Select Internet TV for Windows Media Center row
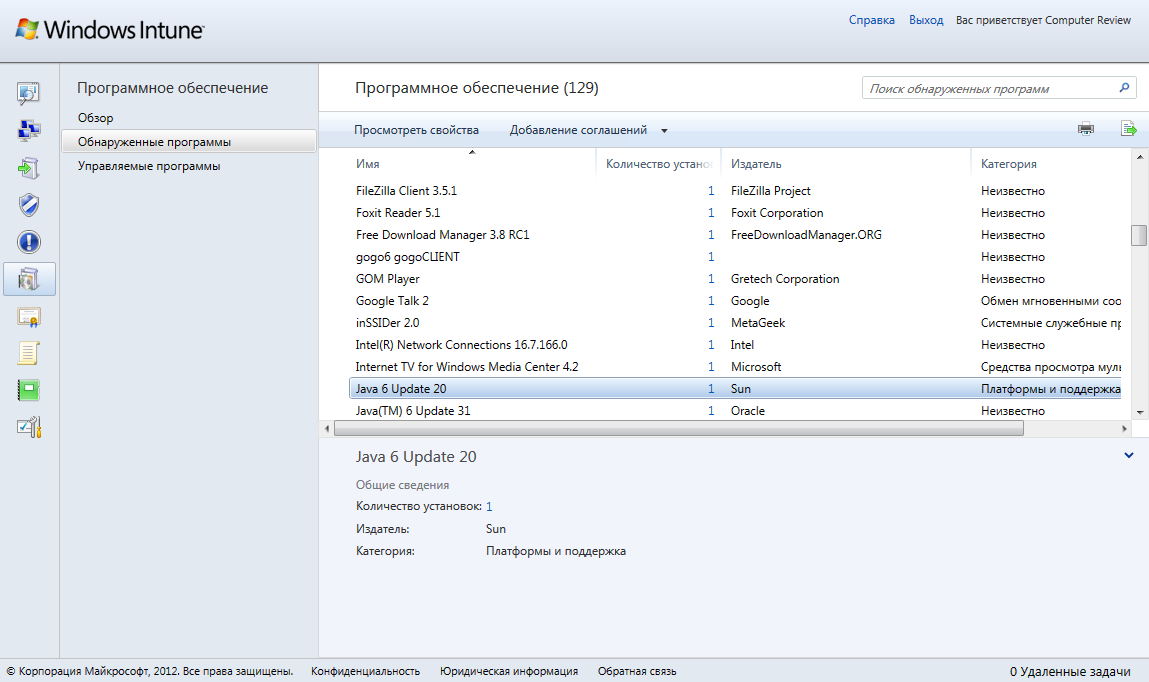The height and width of the screenshot is (682, 1149). coord(735,366)
